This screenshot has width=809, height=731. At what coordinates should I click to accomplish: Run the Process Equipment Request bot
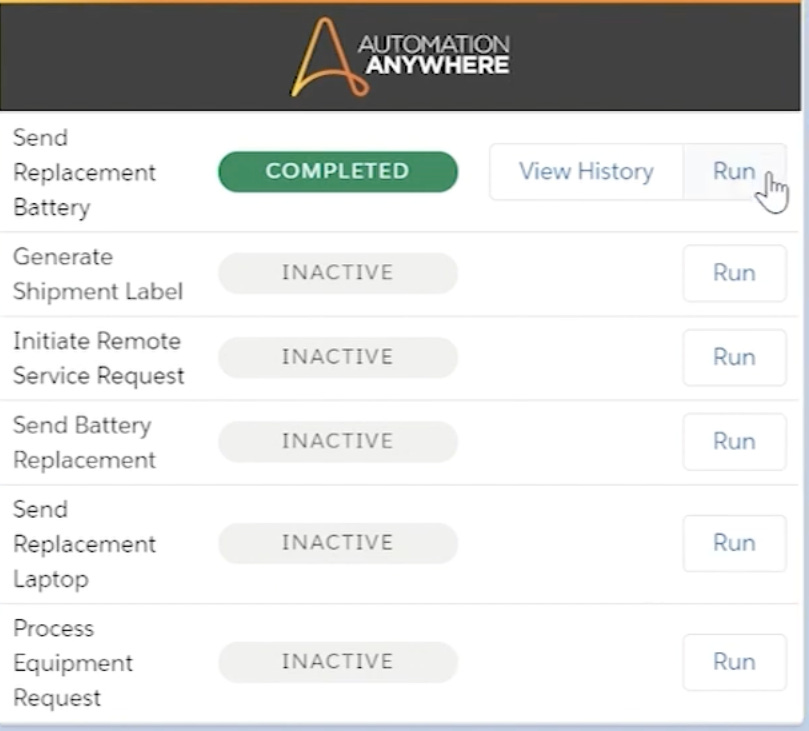click(x=734, y=661)
